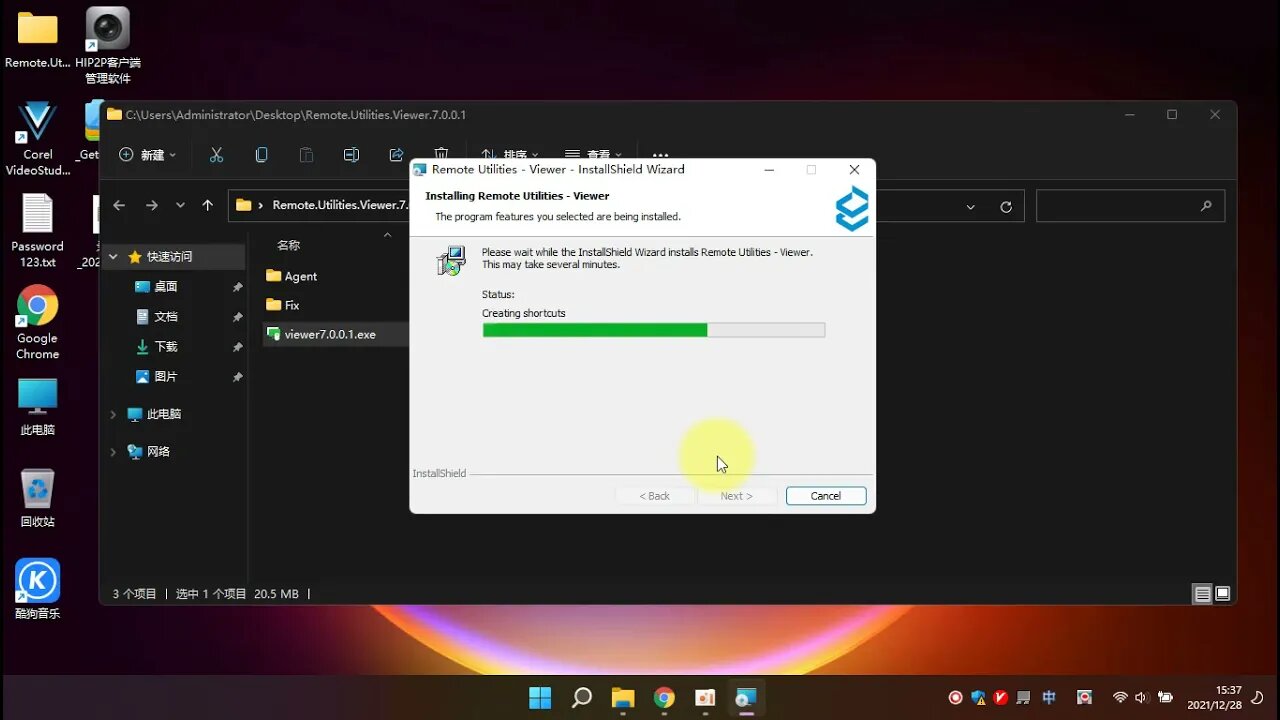Screen dimensions: 1280x720
Task: Open taskbar Search
Action: tap(581, 698)
